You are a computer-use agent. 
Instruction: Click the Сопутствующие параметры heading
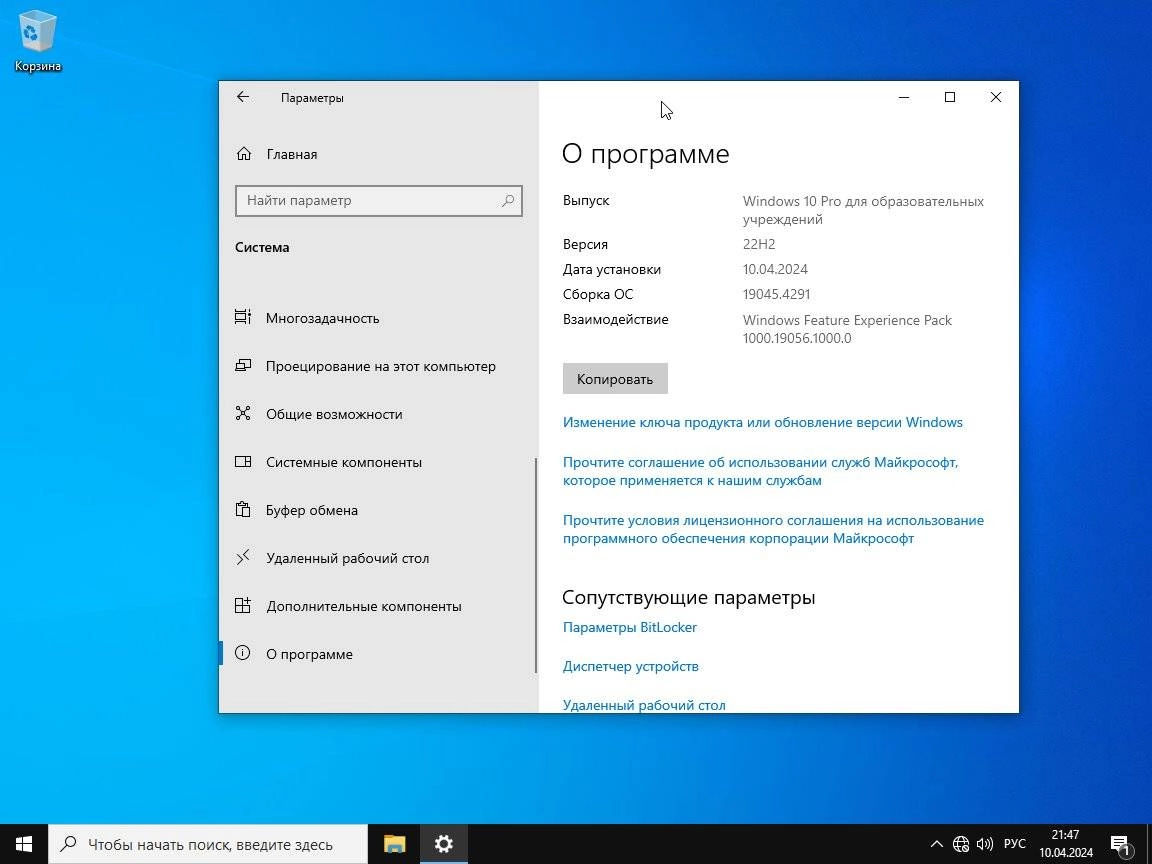click(x=688, y=597)
